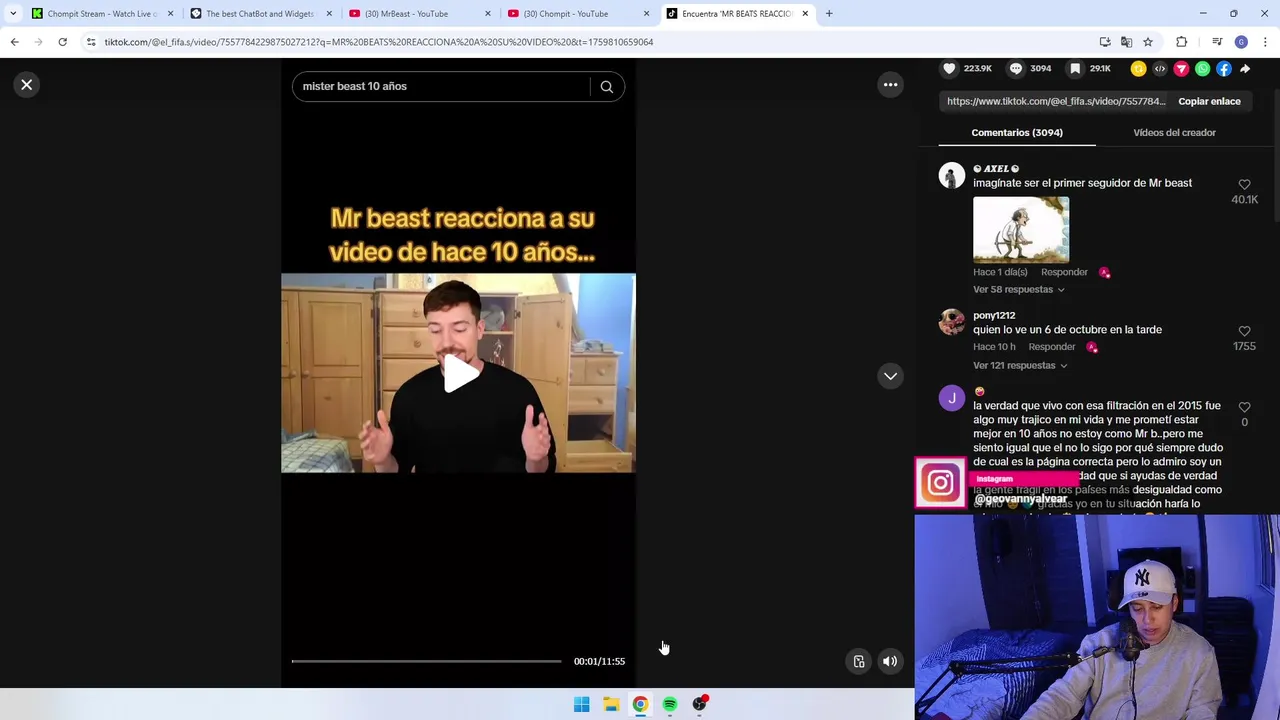
Task: Open Chrome extensions puzzle icon
Action: pyautogui.click(x=1182, y=42)
